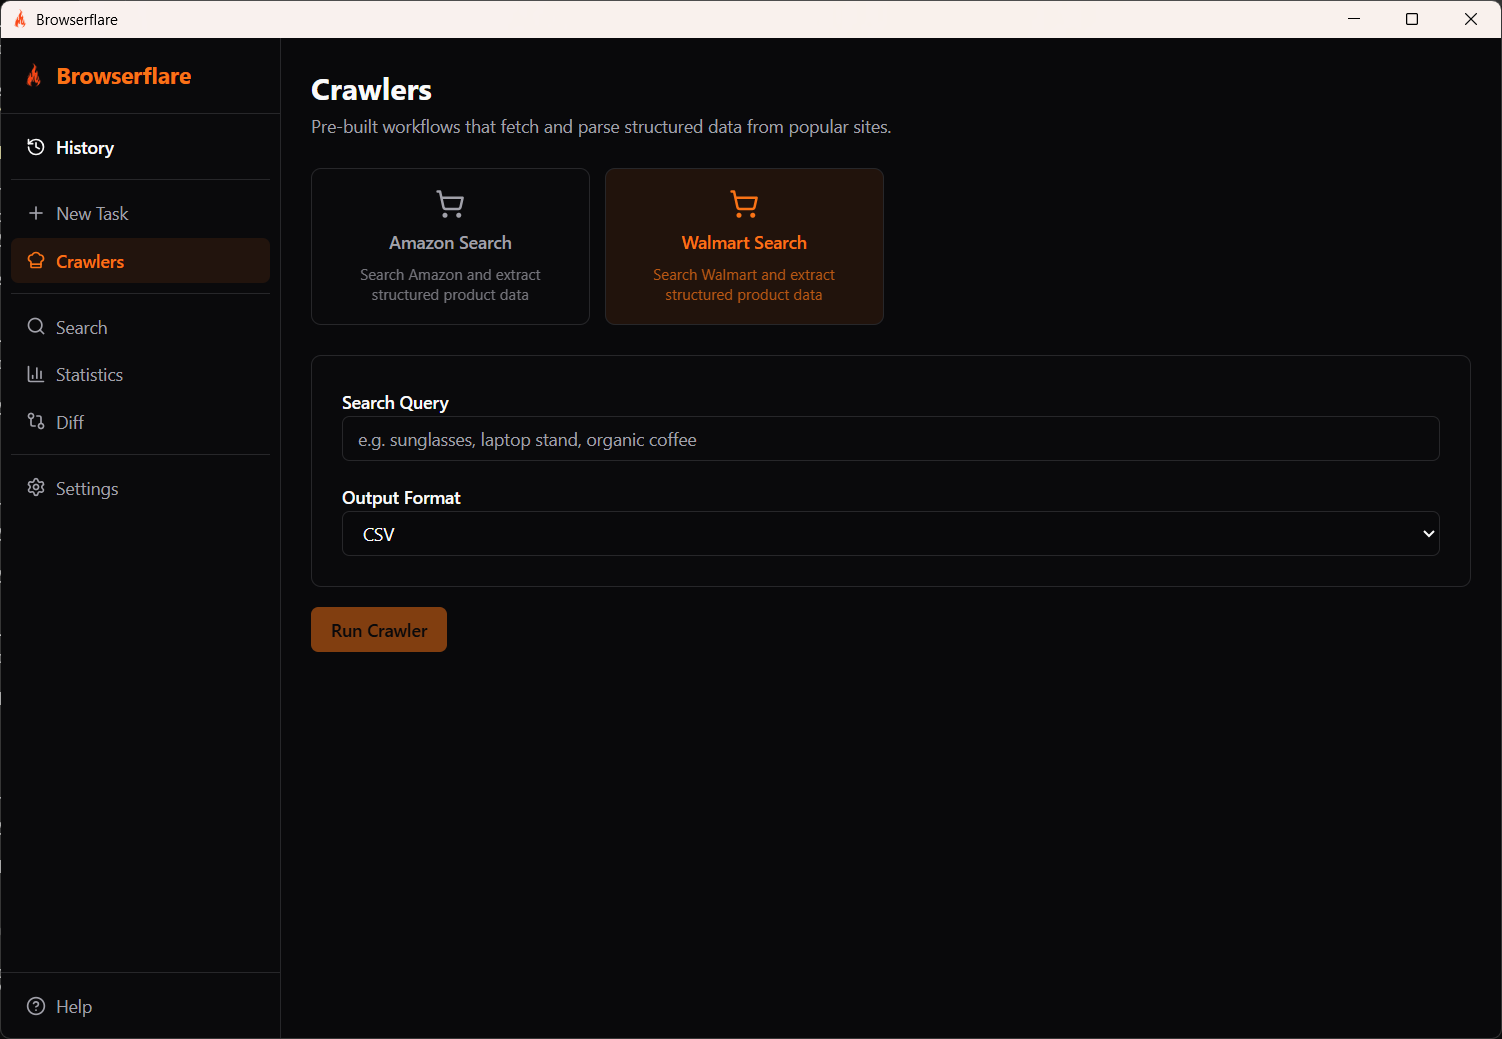Viewport: 1502px width, 1039px height.
Task: Minimize the Browserflare window
Action: point(1354,19)
